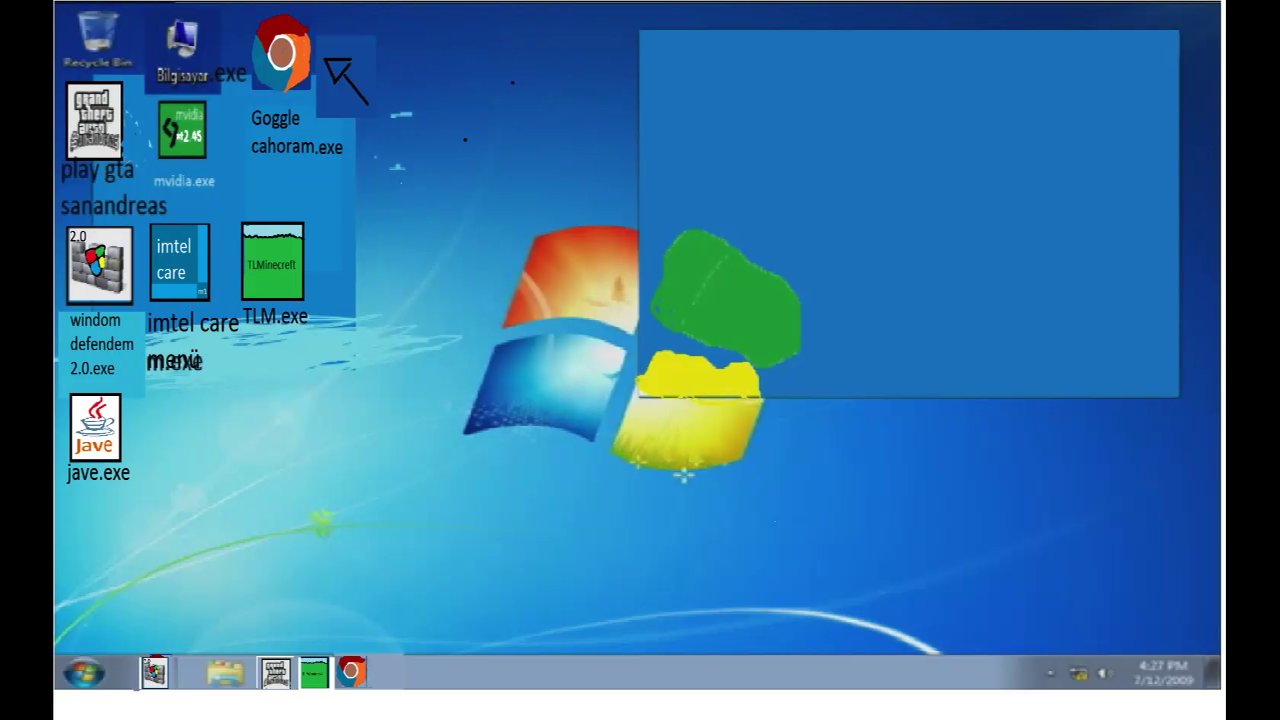Open the imtel care program

click(179, 260)
